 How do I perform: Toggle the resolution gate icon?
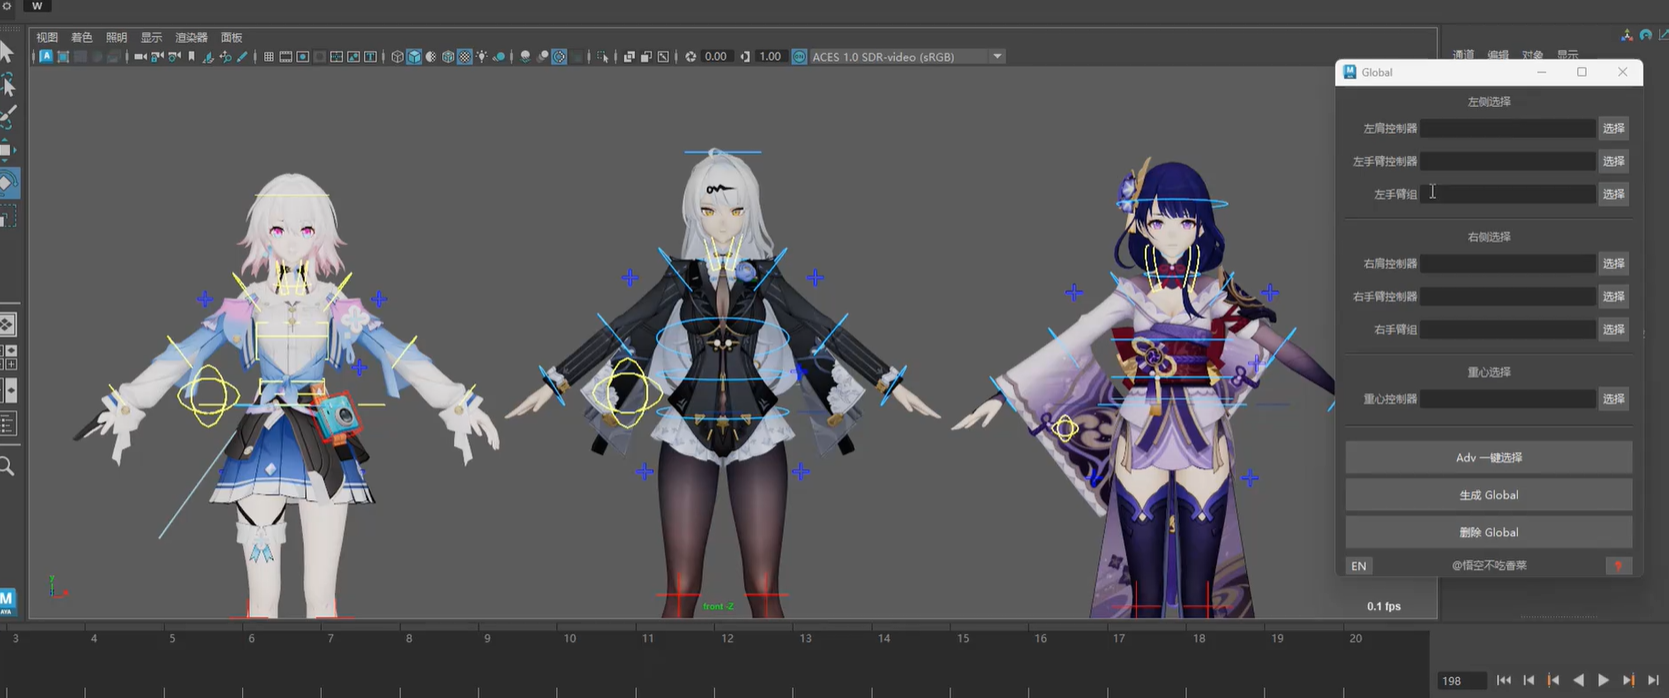click(x=303, y=57)
